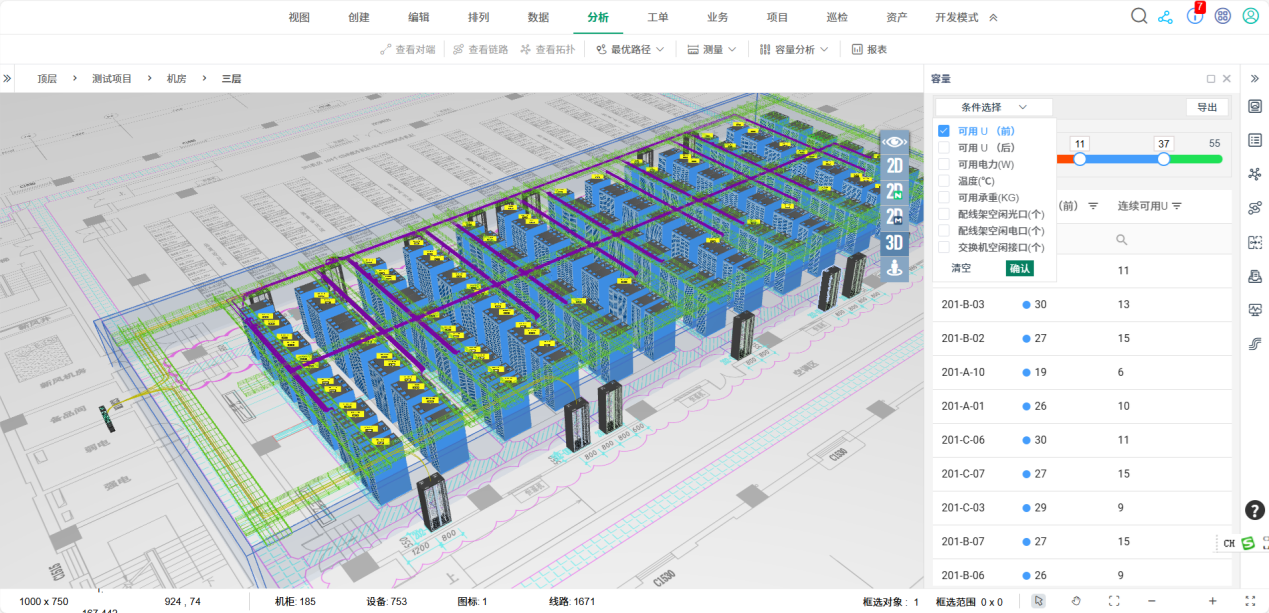Uncheck the 可用 U (前) checkbox
Viewport: 1269px width, 613px height.
(944, 131)
